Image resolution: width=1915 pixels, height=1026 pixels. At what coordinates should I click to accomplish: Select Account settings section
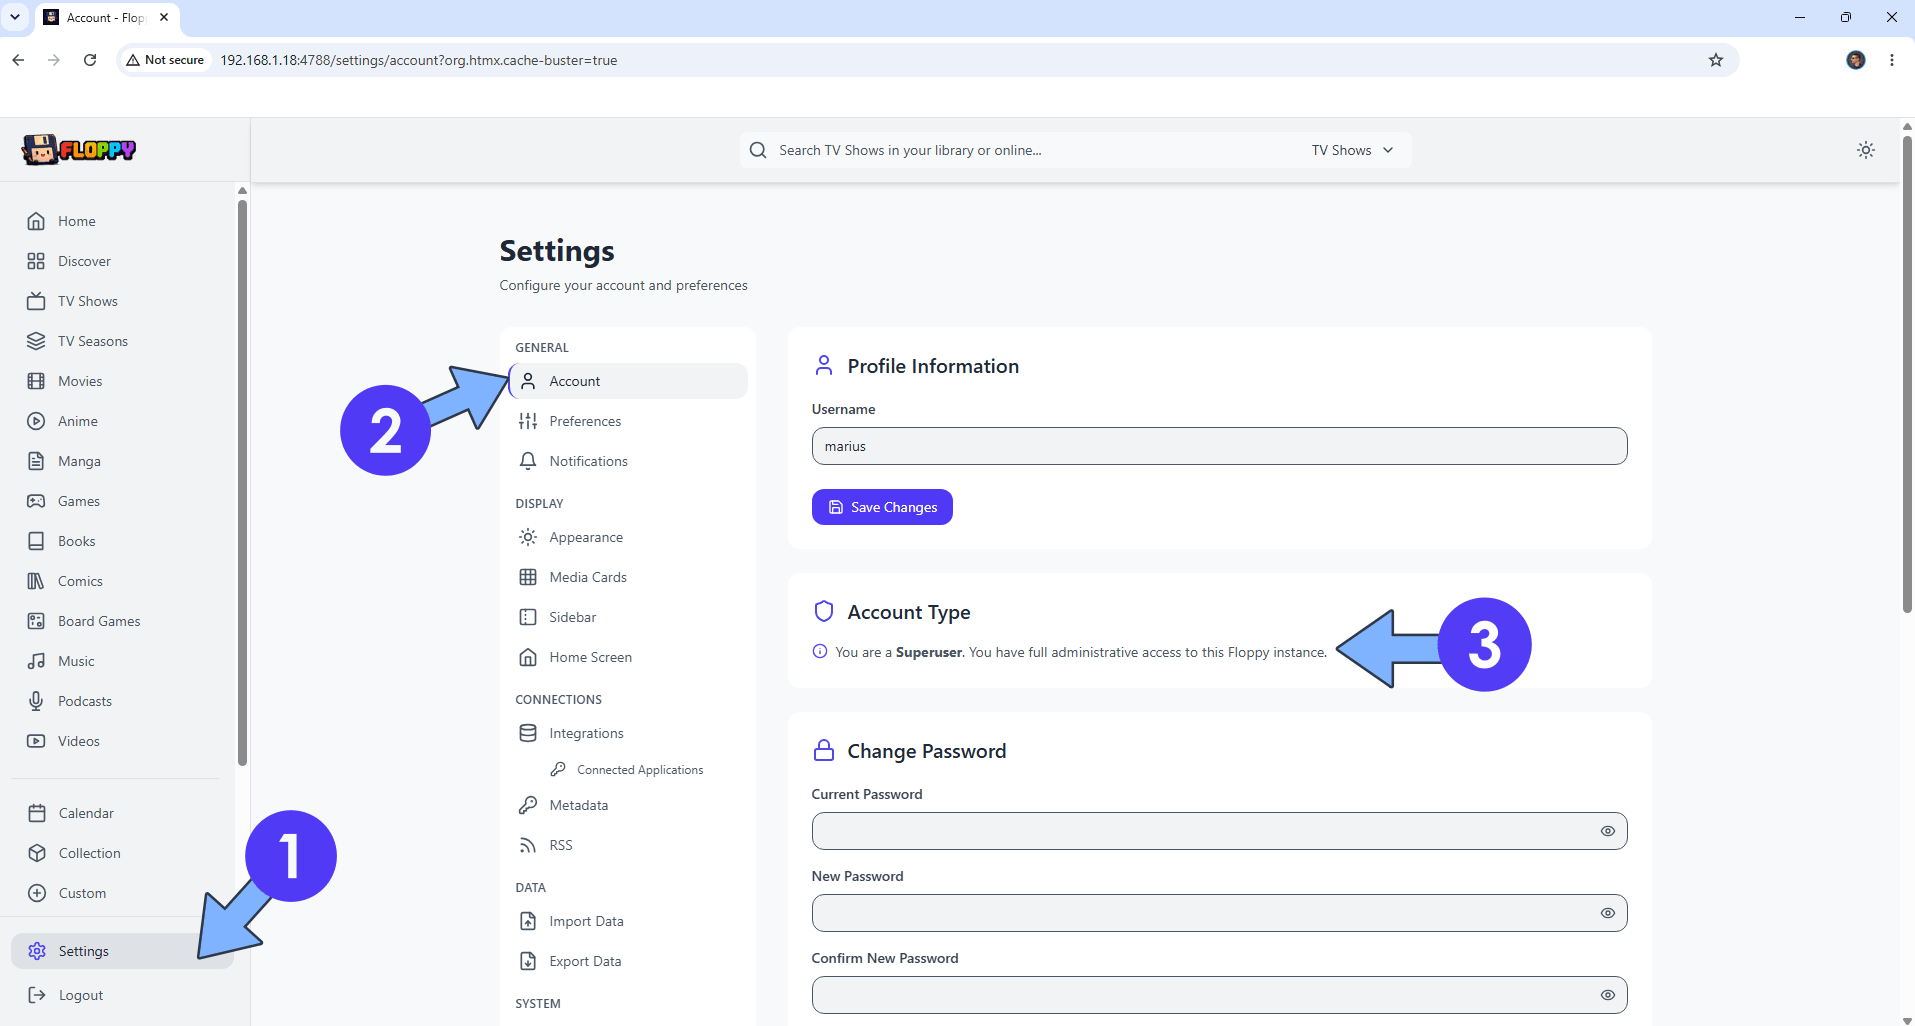[628, 381]
